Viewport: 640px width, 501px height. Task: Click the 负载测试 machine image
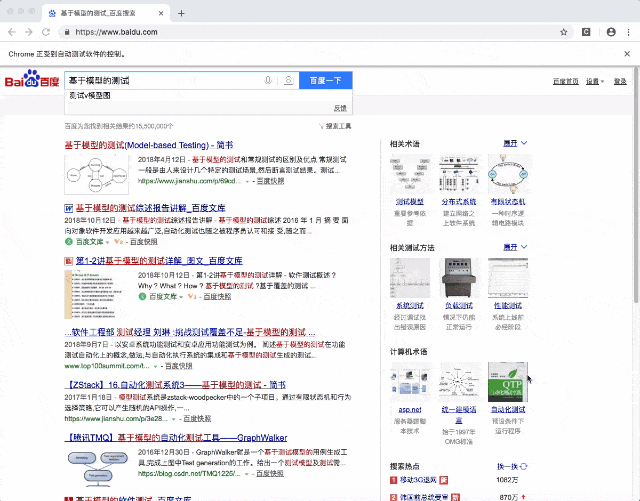point(459,278)
